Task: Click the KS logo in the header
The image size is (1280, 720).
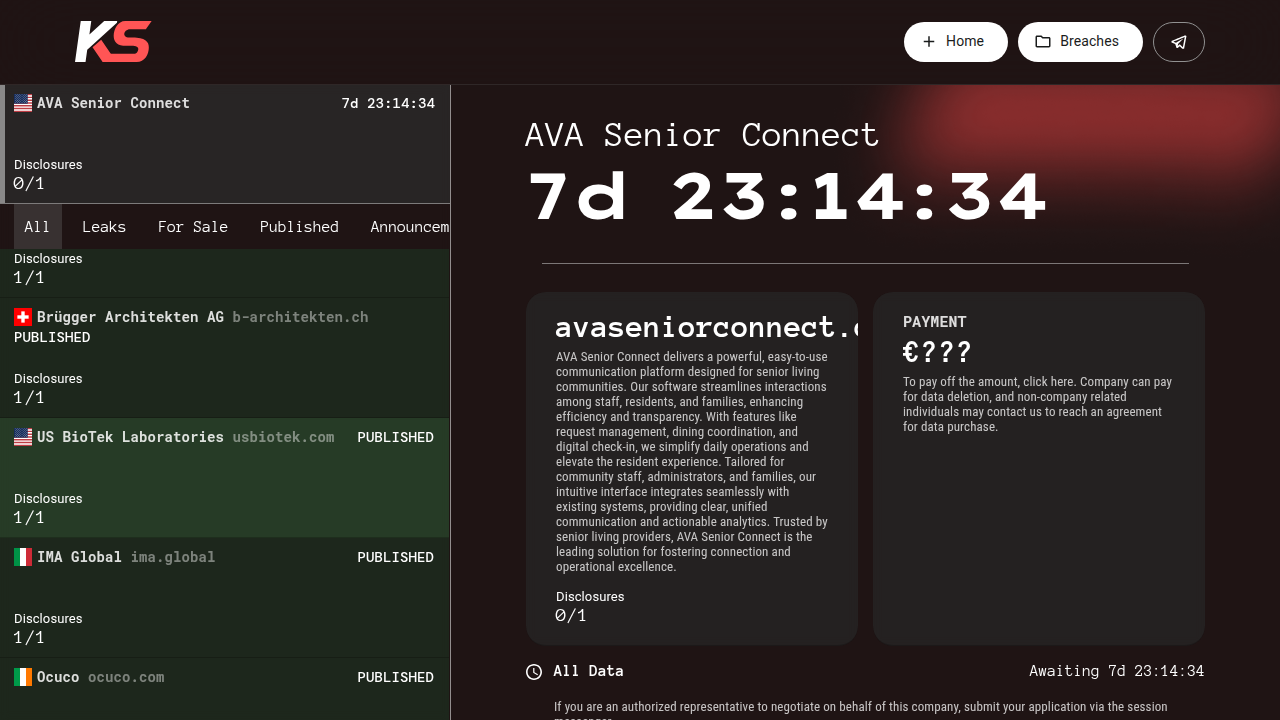Action: 113,42
